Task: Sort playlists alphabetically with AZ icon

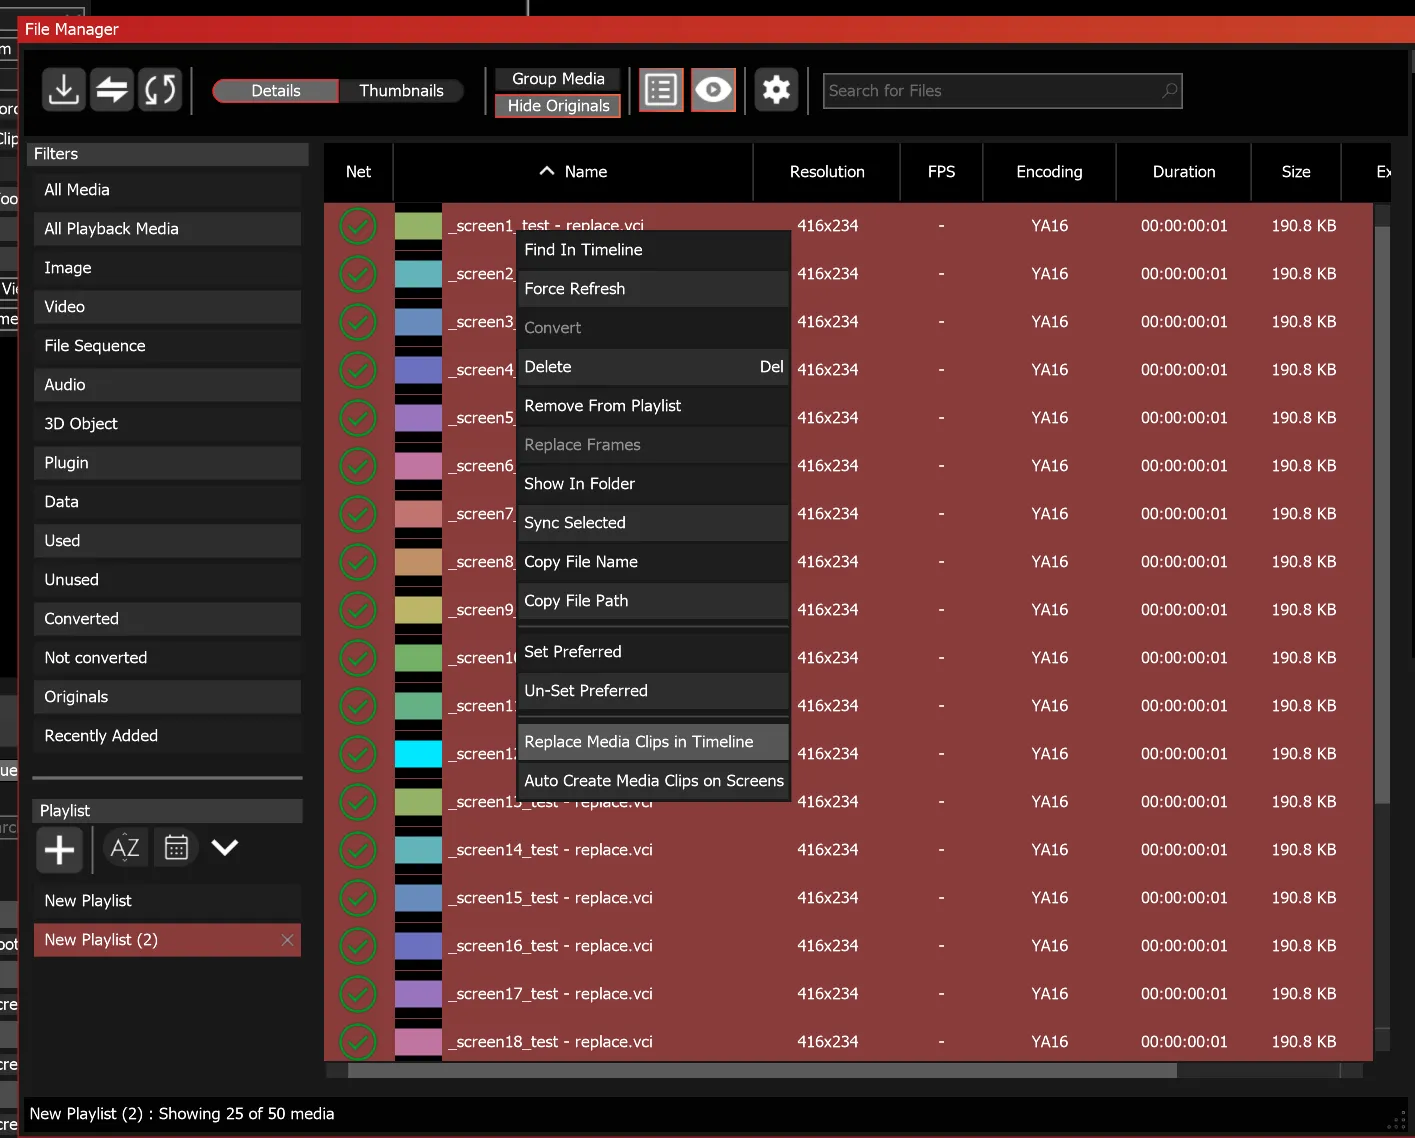Action: click(125, 848)
